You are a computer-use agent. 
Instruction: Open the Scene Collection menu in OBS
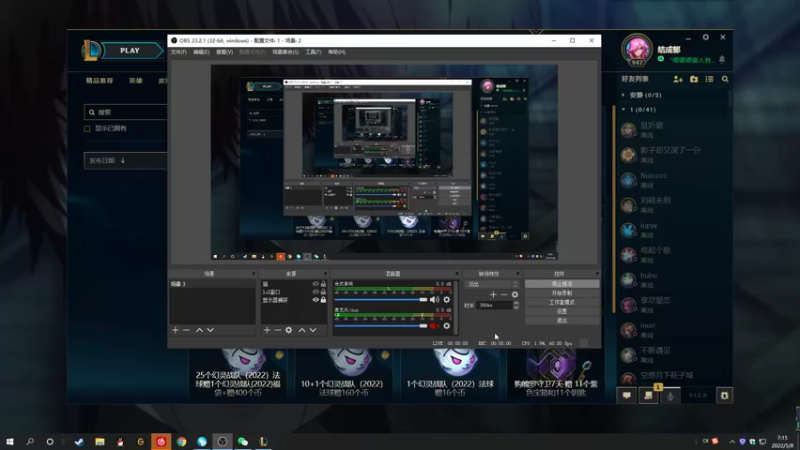click(x=285, y=52)
